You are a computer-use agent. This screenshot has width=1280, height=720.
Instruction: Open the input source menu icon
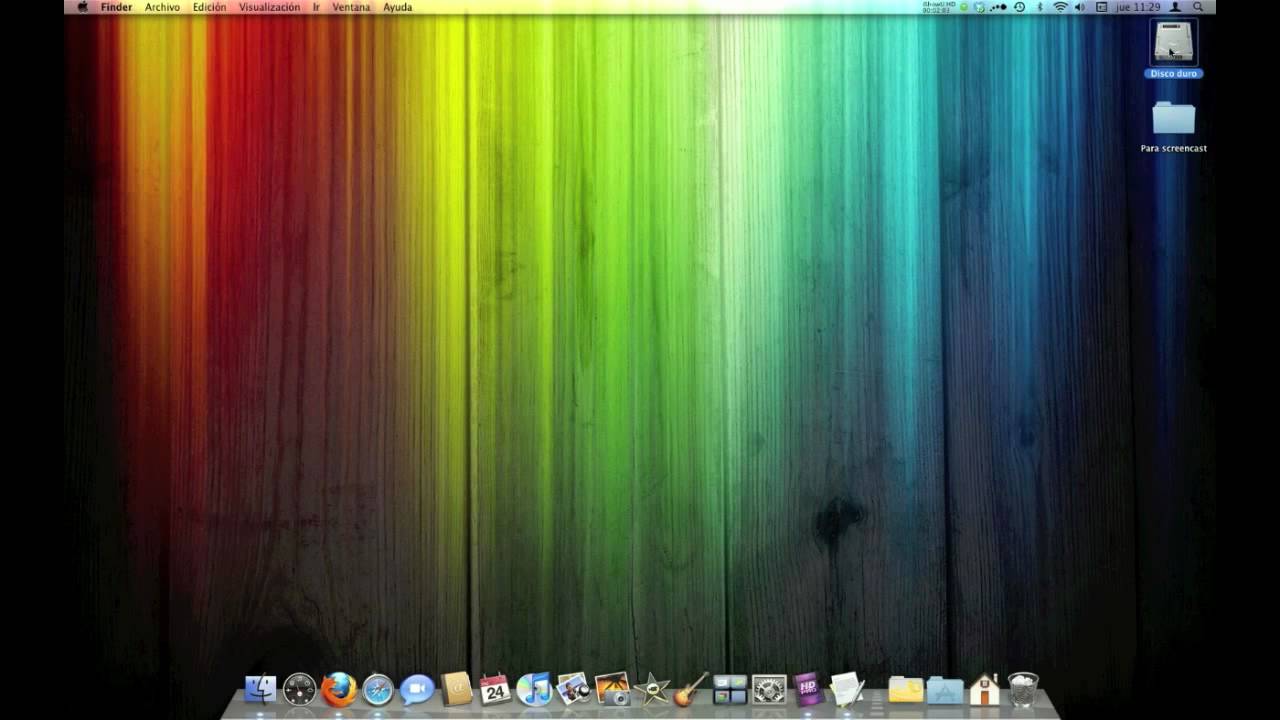tap(1101, 7)
